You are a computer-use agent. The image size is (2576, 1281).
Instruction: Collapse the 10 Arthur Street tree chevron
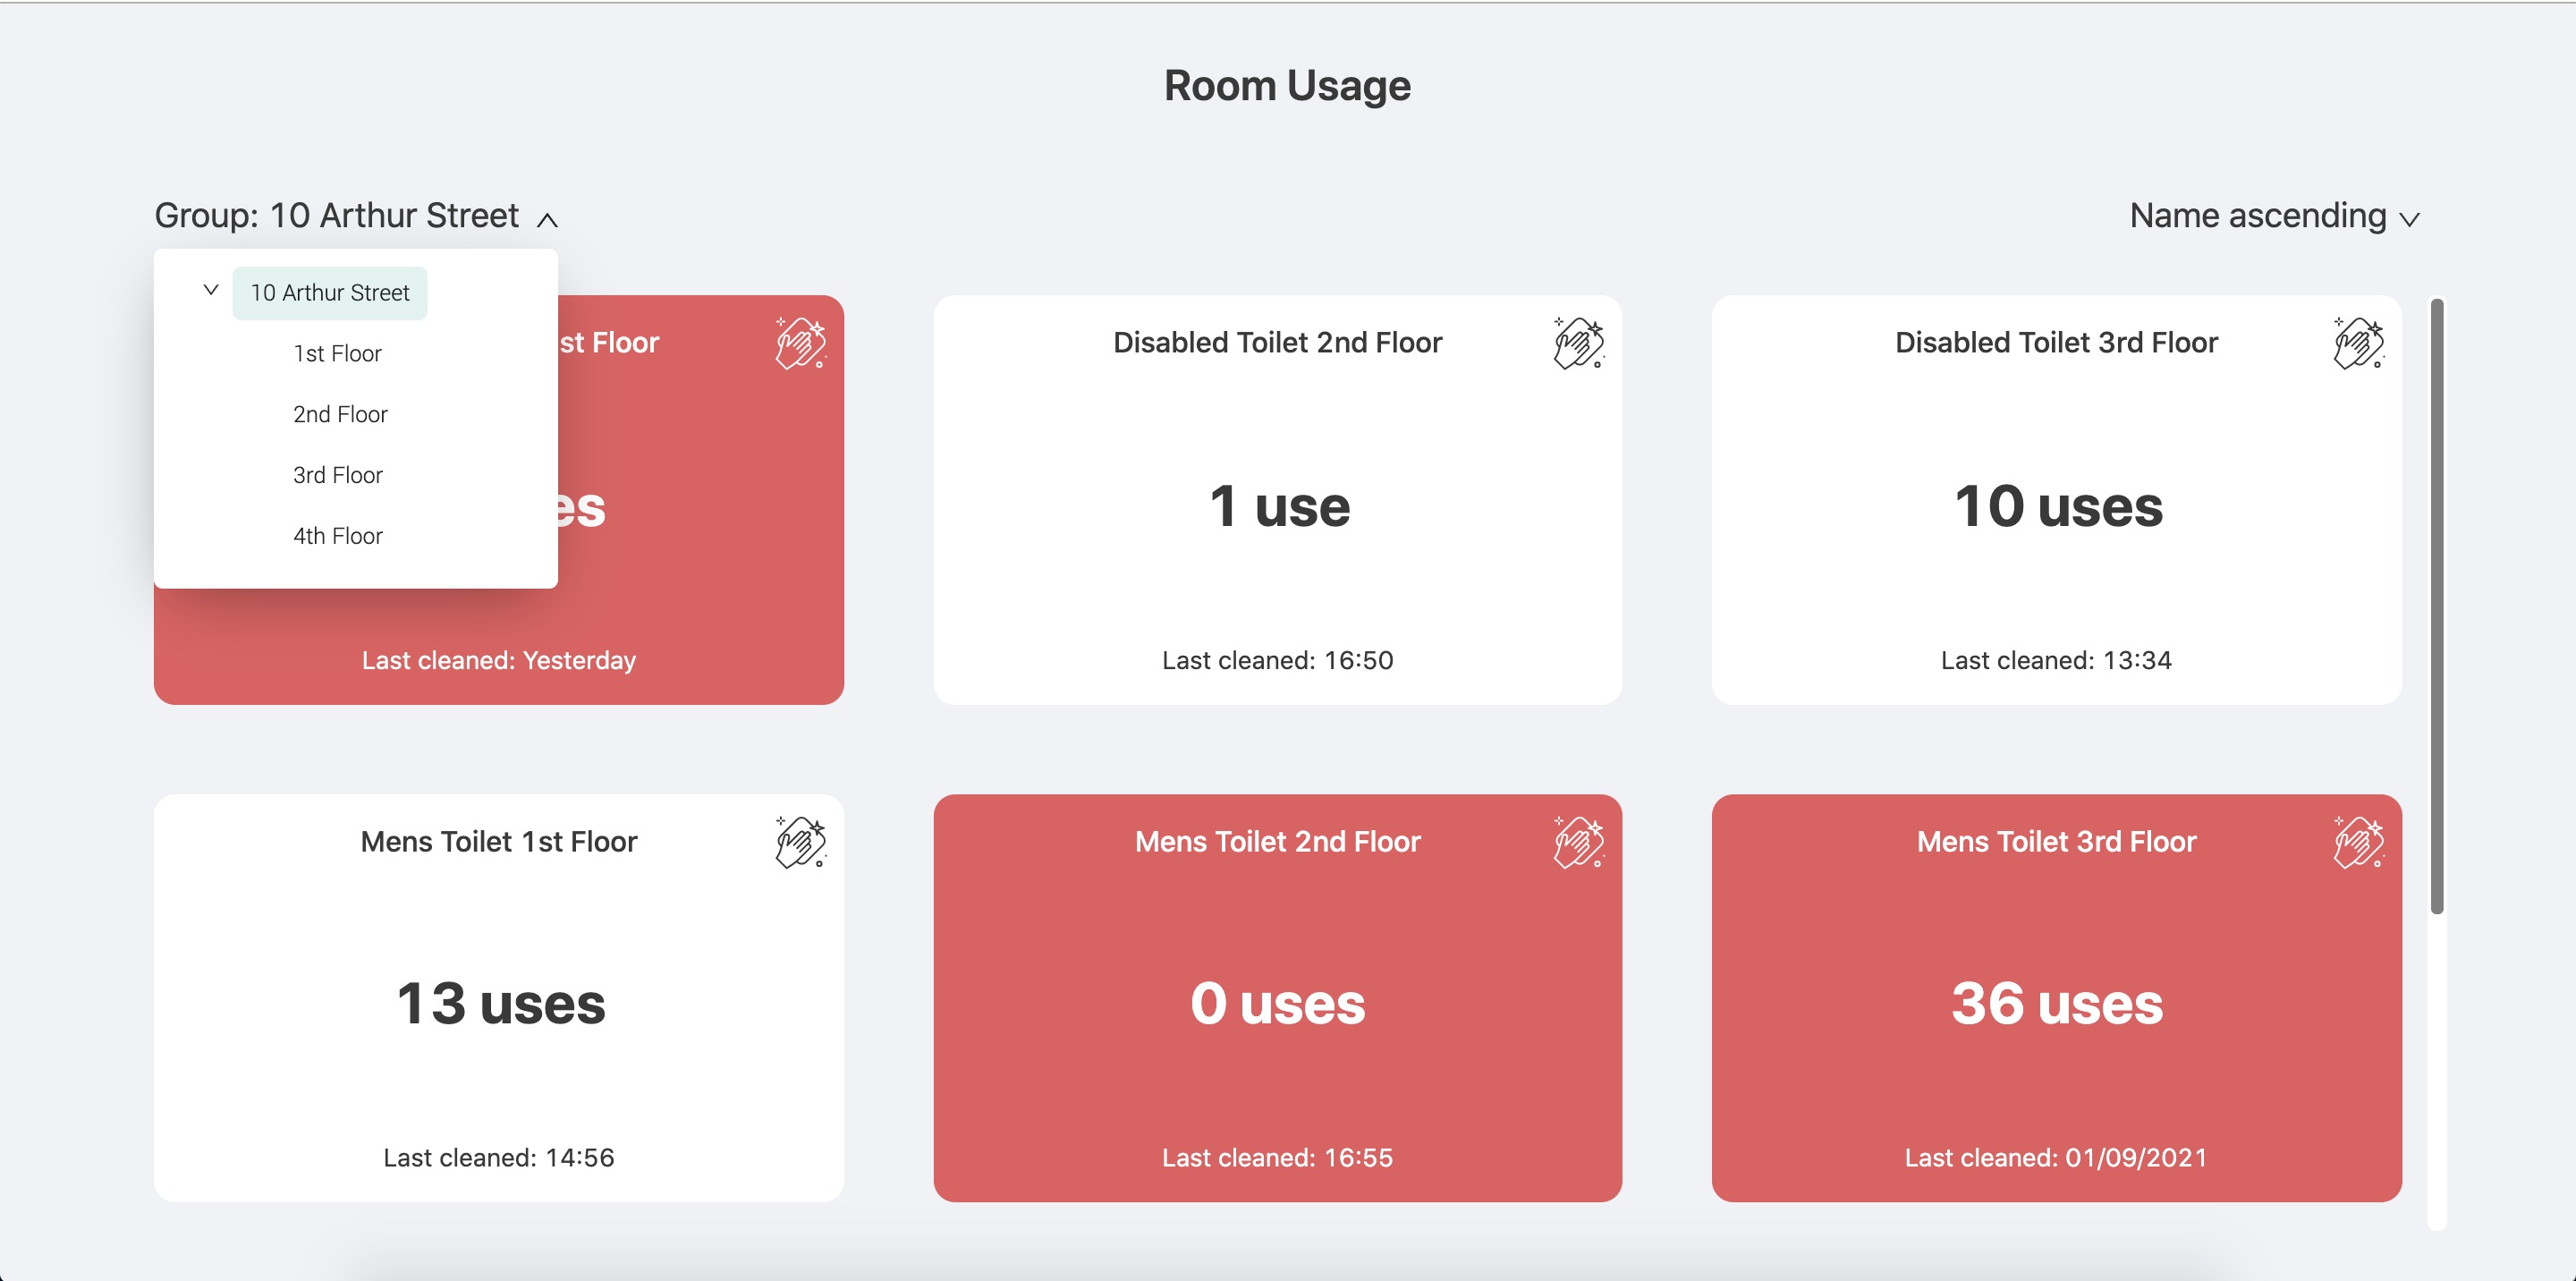coord(211,290)
